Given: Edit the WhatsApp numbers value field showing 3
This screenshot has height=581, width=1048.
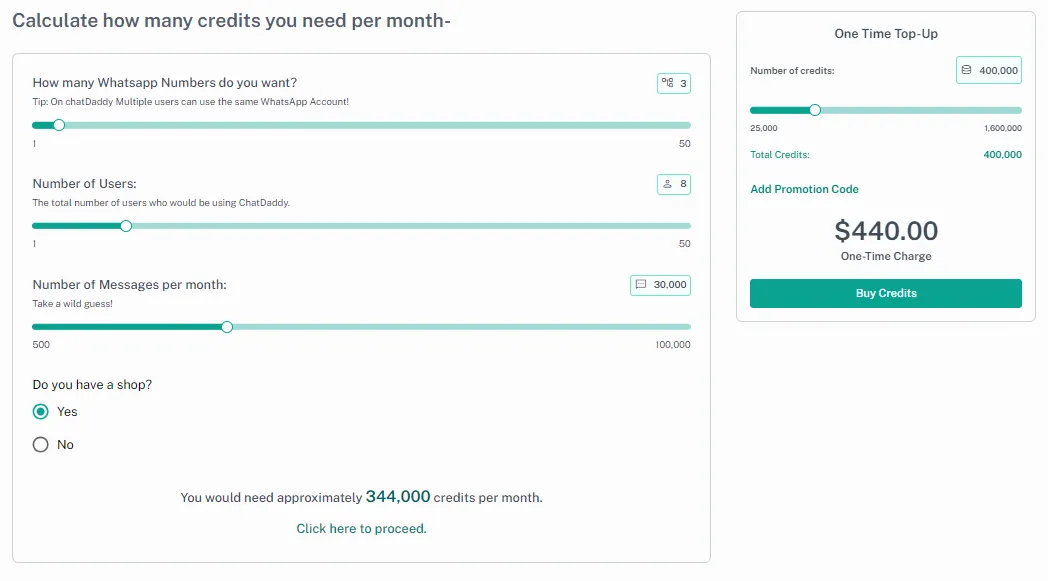Looking at the screenshot, I should (x=683, y=84).
